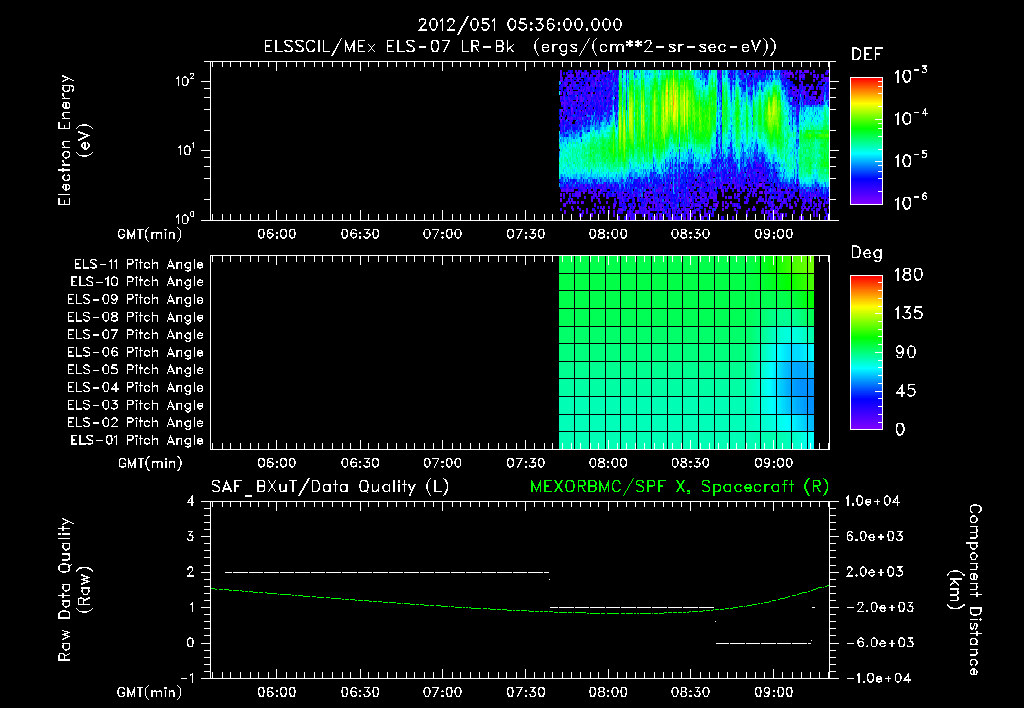Click the green pitch angle grid data area
This screenshot has height=708, width=1024.
click(686, 352)
